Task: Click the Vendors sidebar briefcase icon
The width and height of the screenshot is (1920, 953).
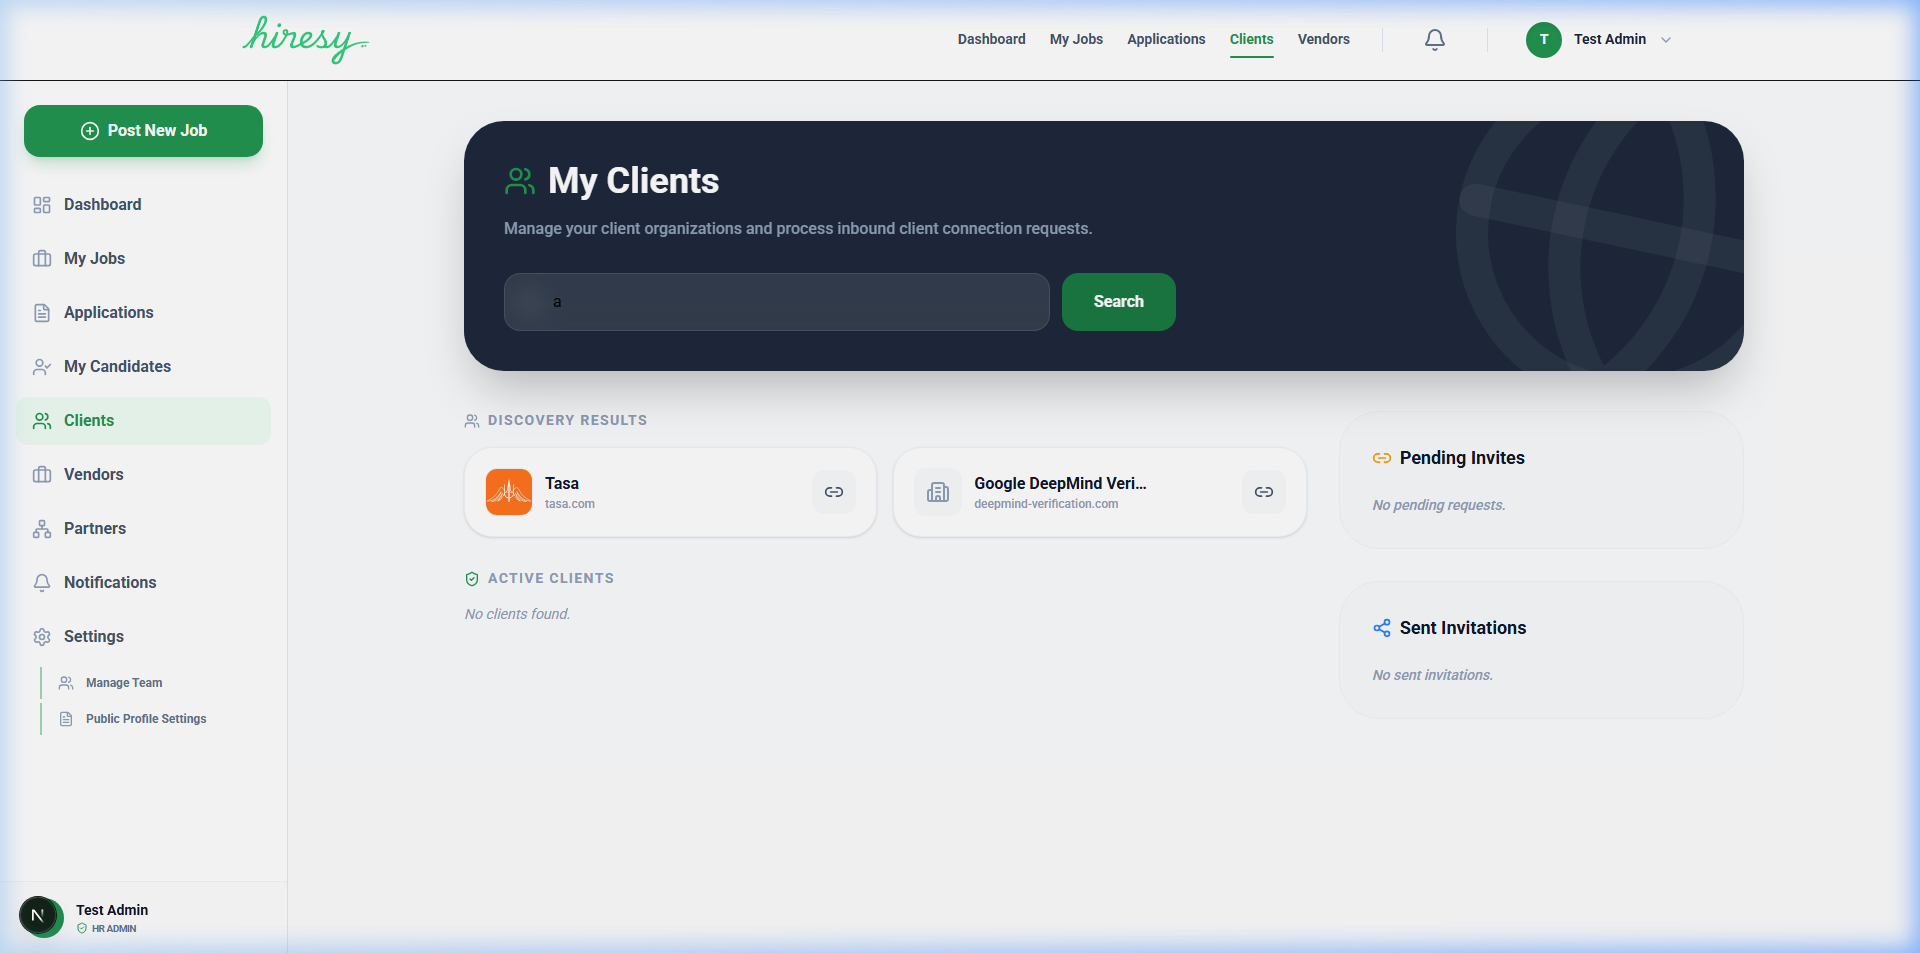Action: 42,475
